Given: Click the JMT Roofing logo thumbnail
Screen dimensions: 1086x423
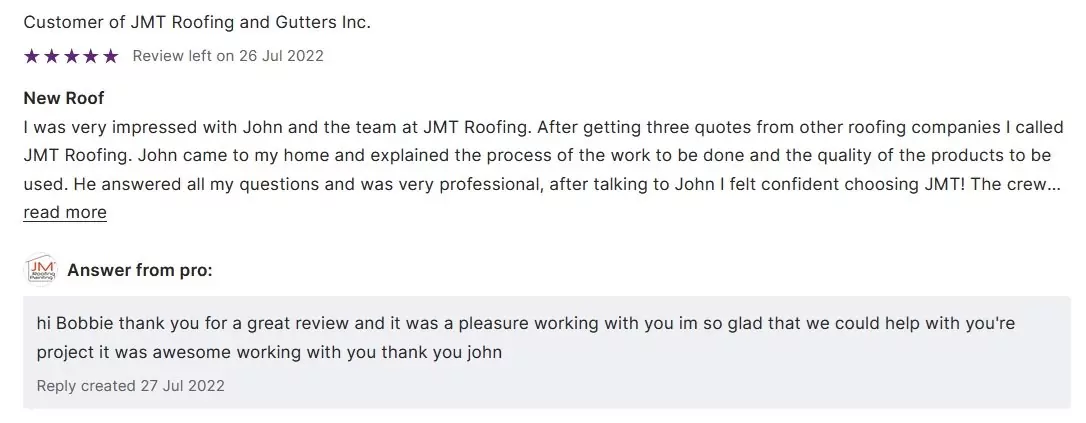Looking at the screenshot, I should tap(41, 270).
